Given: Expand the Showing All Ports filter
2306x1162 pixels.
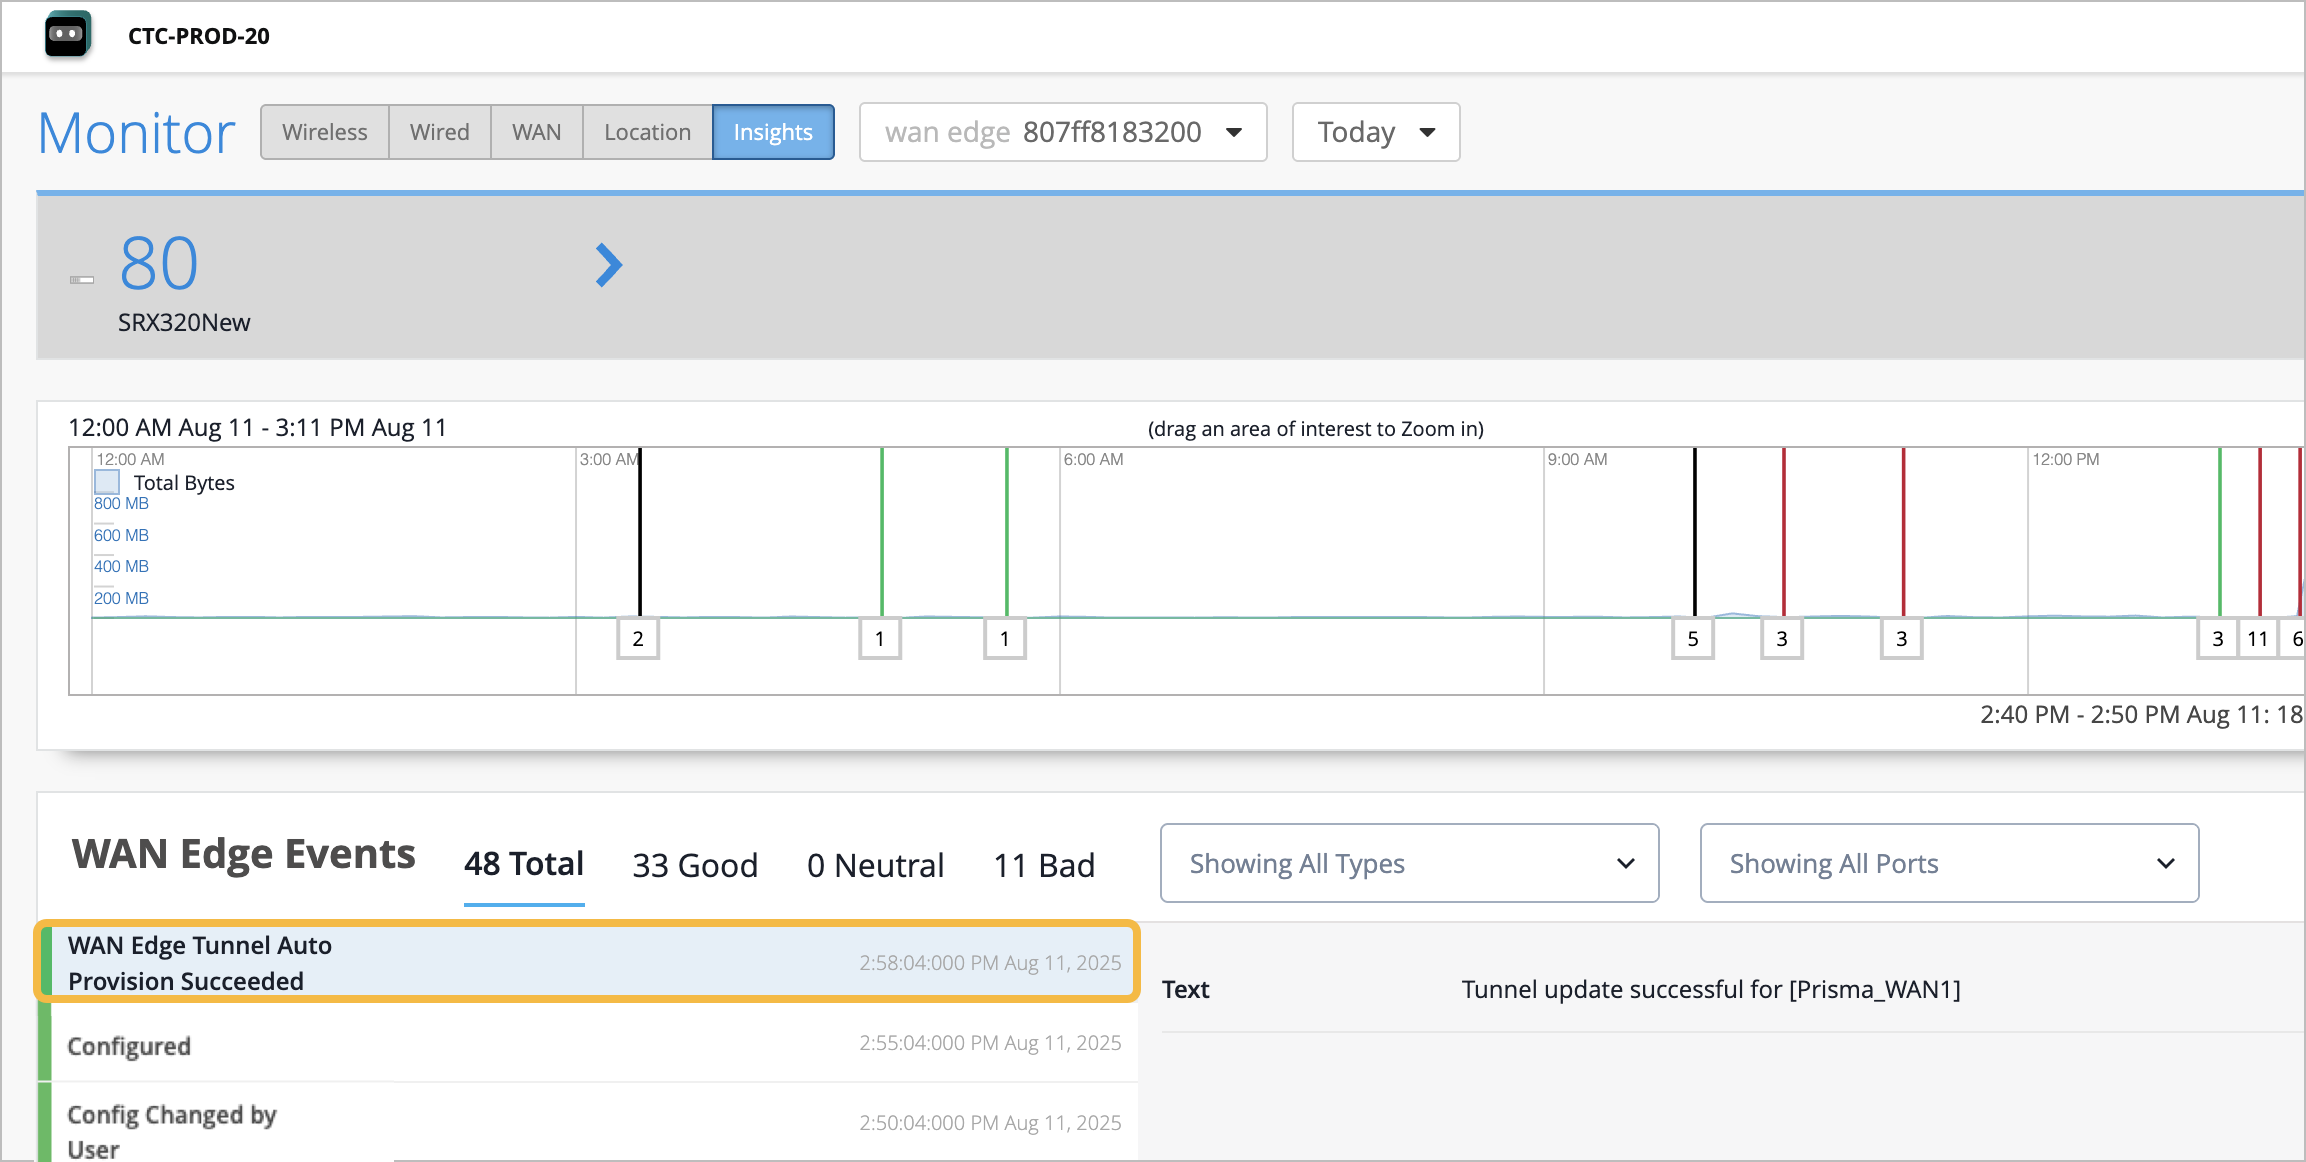Looking at the screenshot, I should tap(1949, 863).
